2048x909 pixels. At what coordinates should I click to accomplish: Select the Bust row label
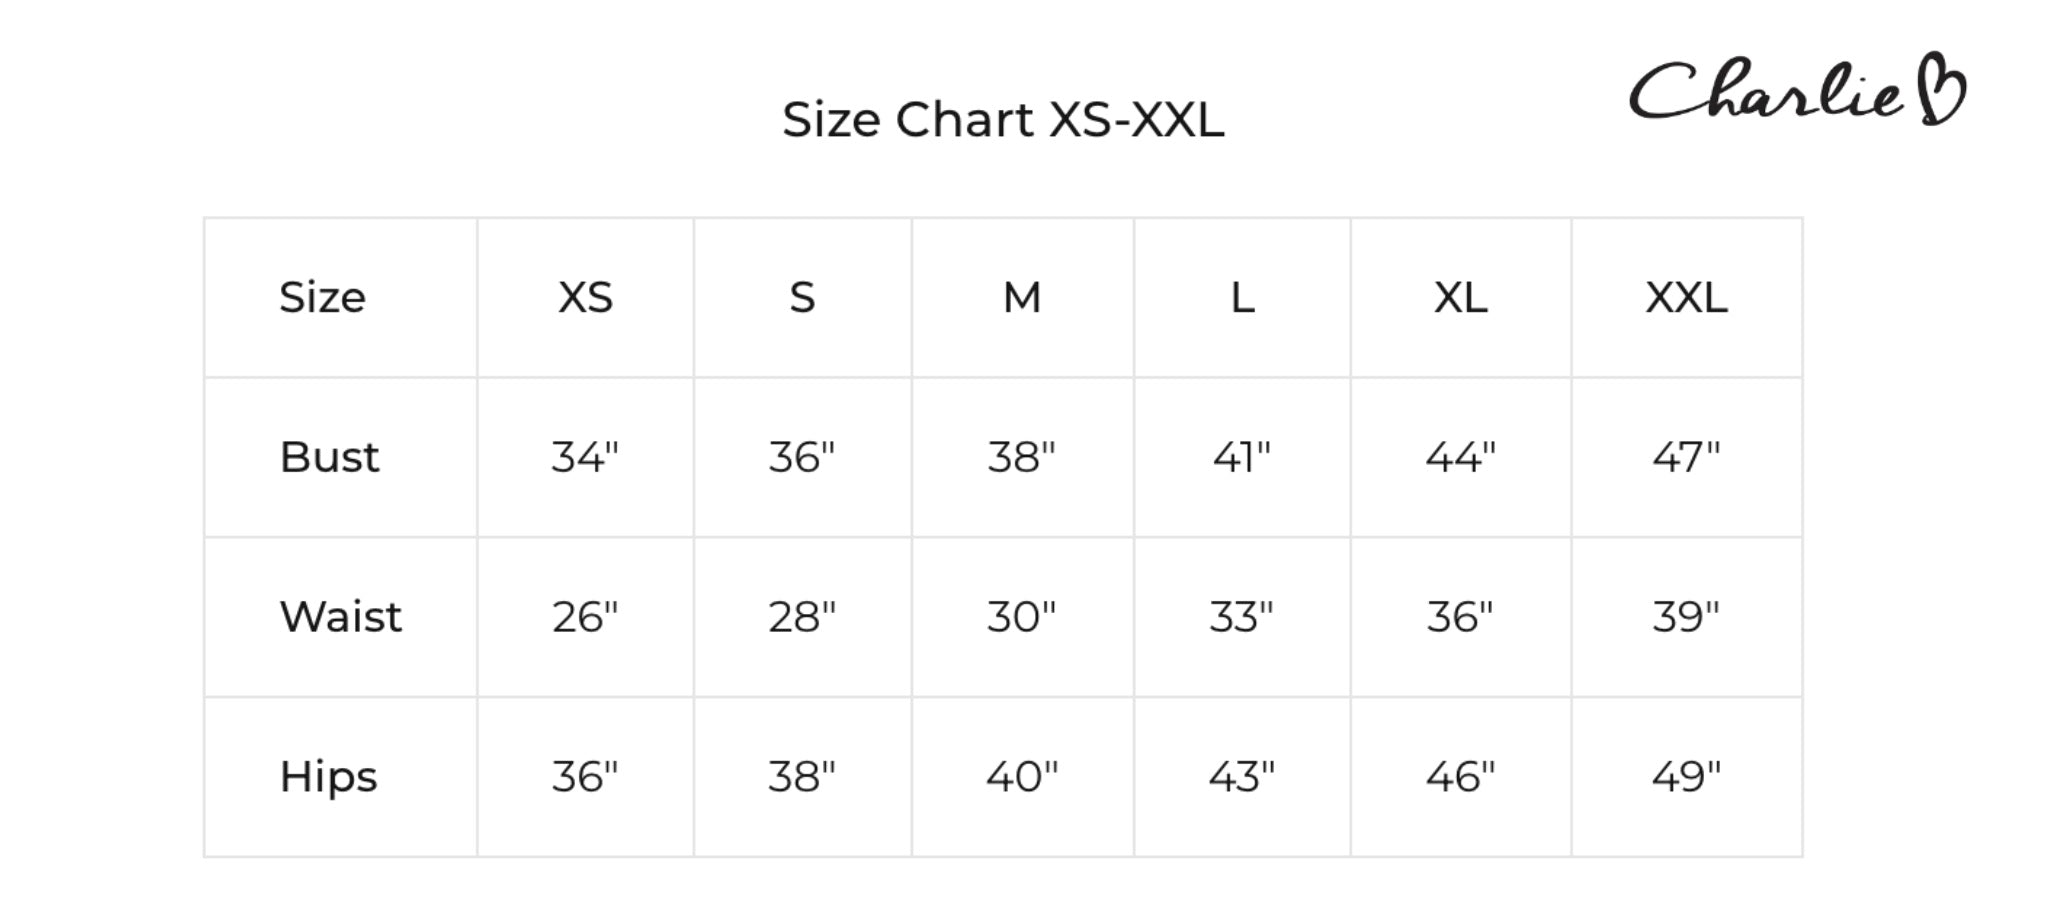pyautogui.click(x=329, y=457)
